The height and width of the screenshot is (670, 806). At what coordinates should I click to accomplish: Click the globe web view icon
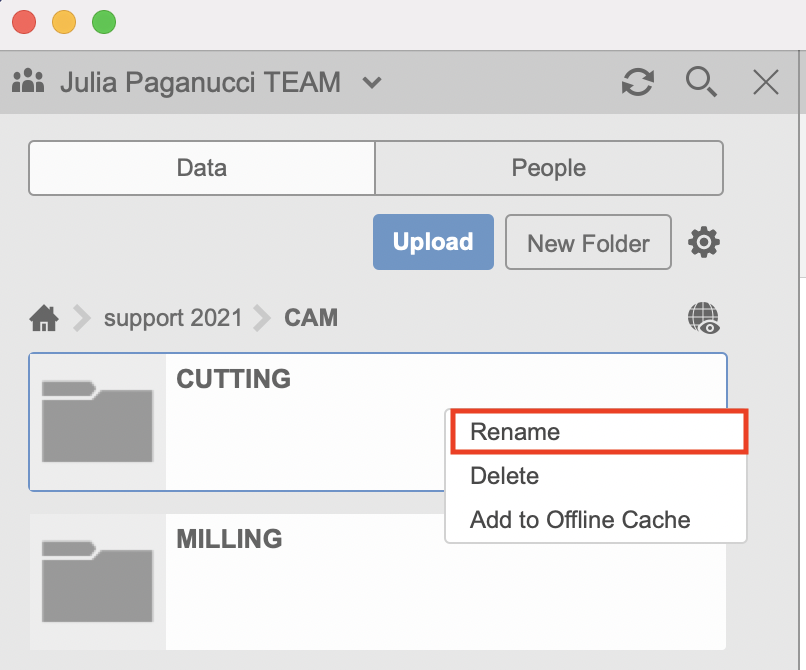click(704, 318)
